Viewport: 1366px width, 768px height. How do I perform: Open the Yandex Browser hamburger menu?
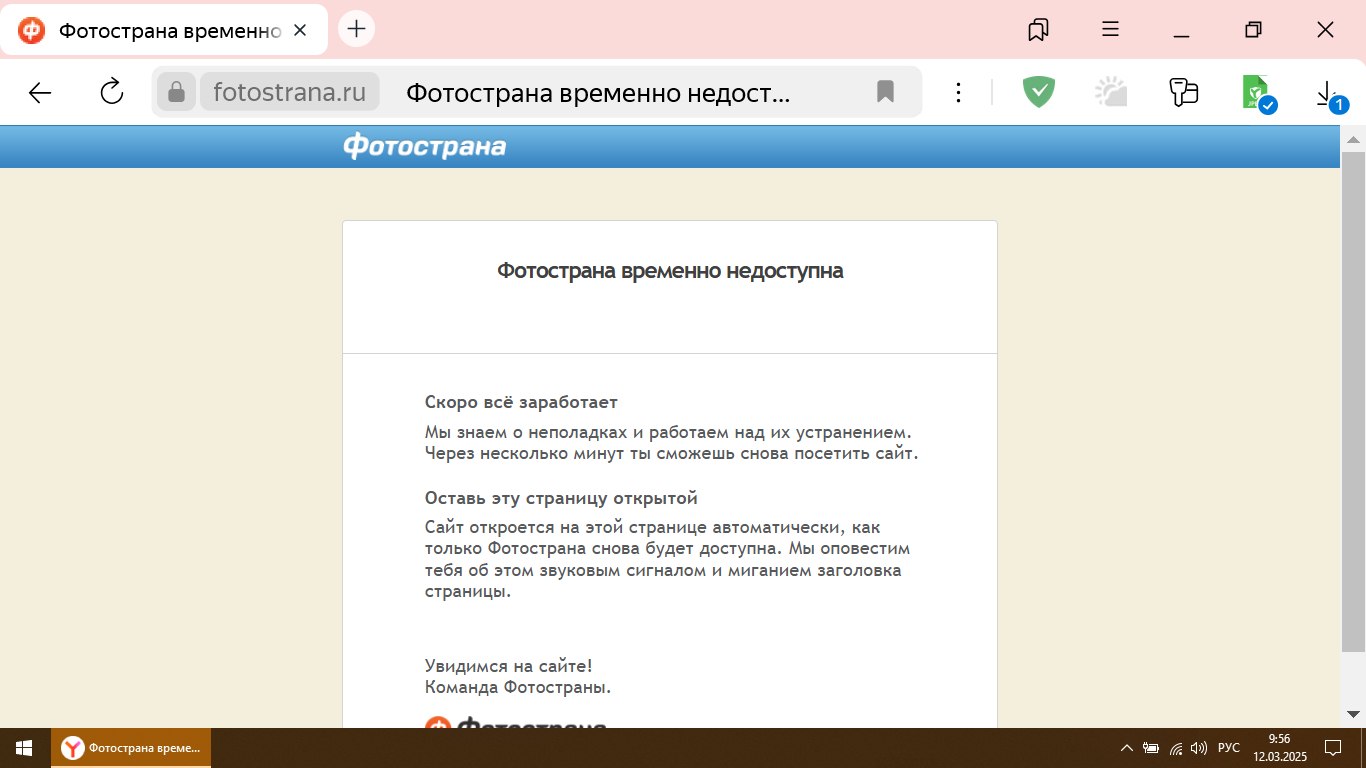click(x=1110, y=30)
